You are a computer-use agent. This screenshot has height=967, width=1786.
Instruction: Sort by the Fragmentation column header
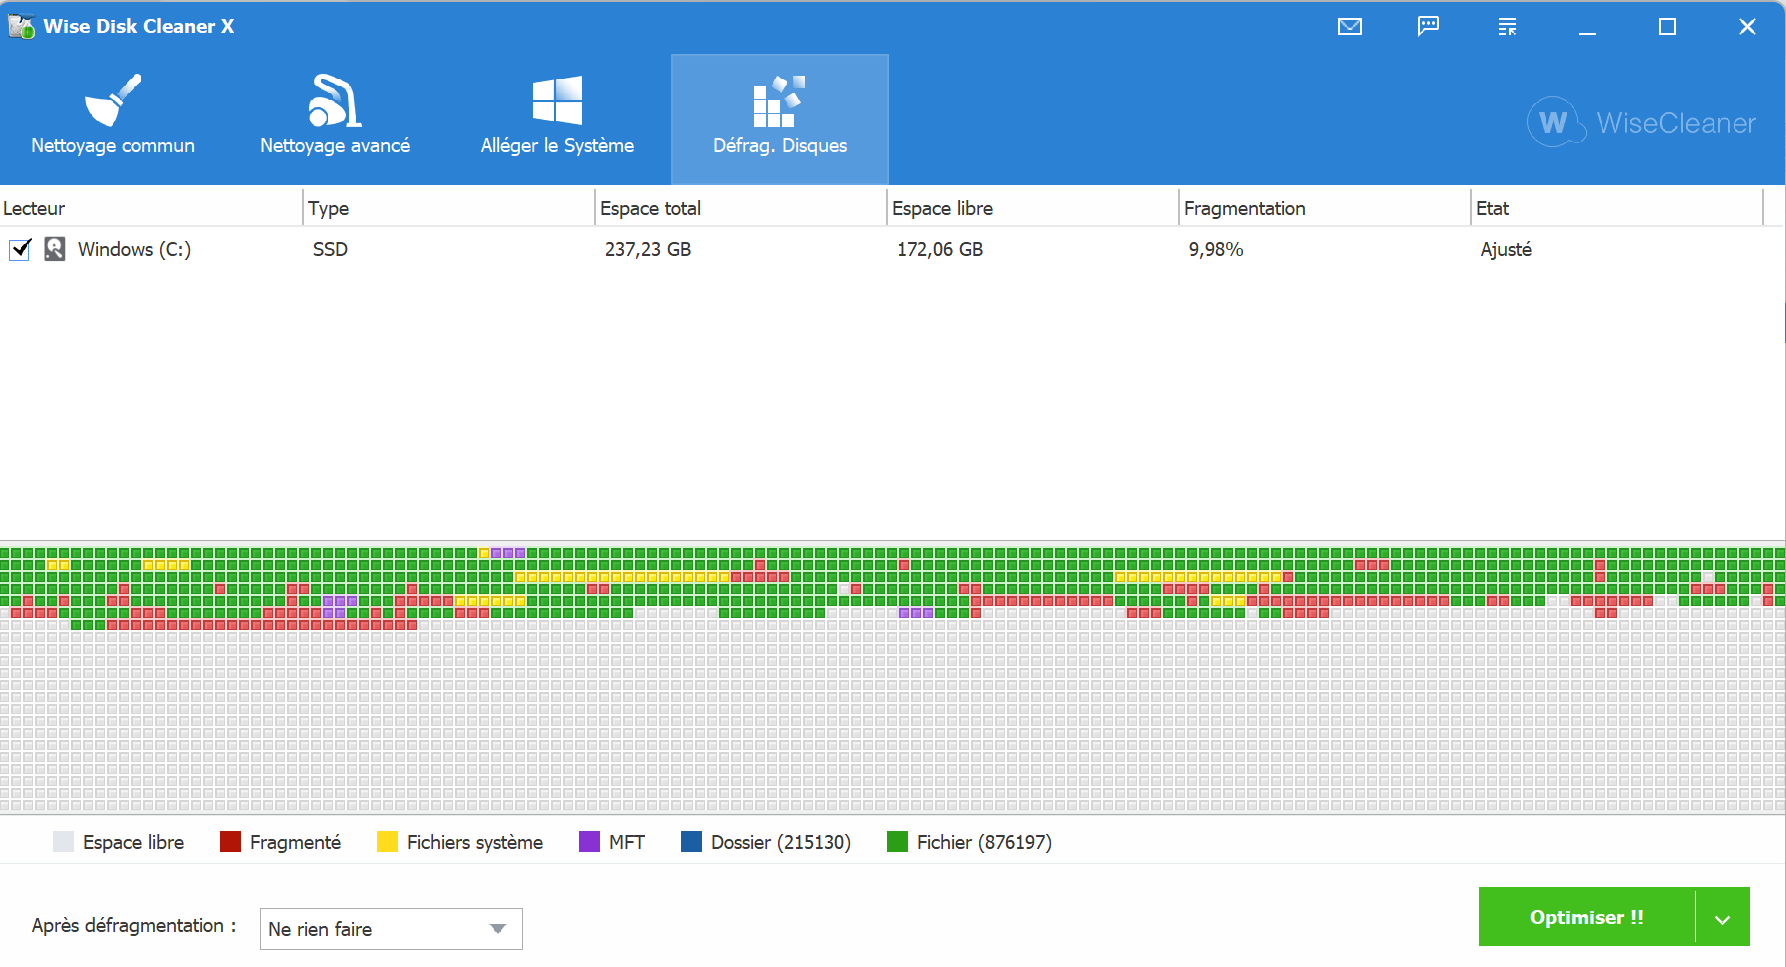pyautogui.click(x=1325, y=208)
